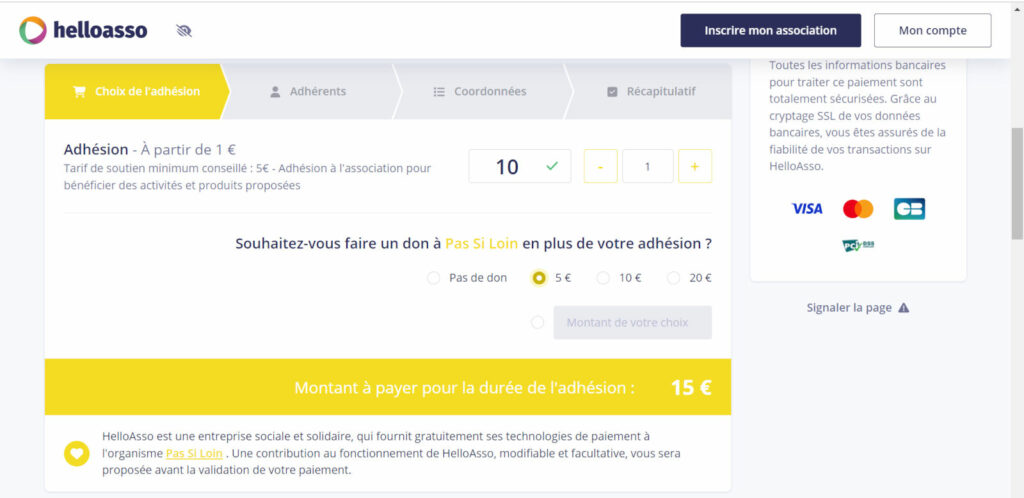
Task: Click the 'Montant de votre choix' input field
Action: [632, 322]
